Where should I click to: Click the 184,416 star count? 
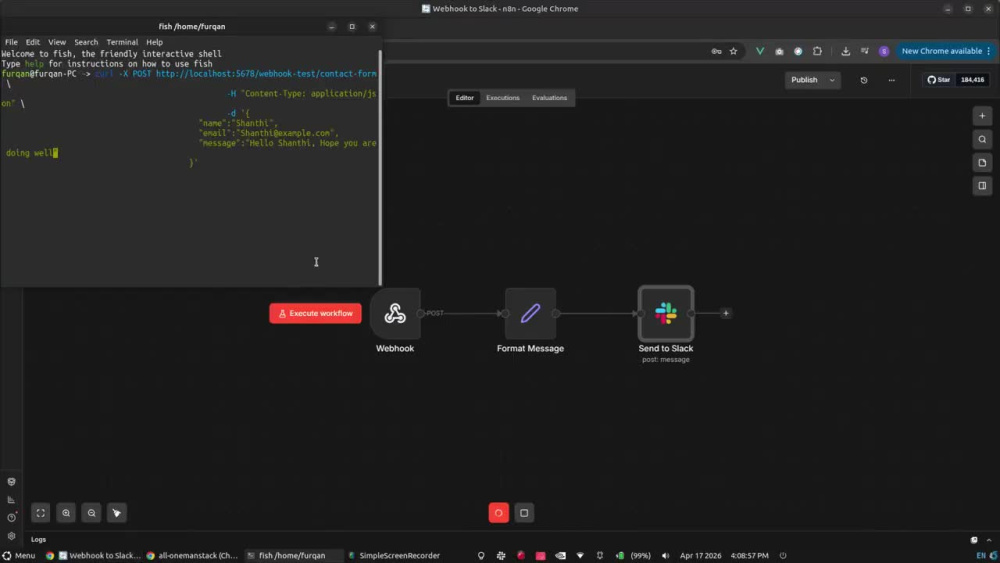point(972,80)
